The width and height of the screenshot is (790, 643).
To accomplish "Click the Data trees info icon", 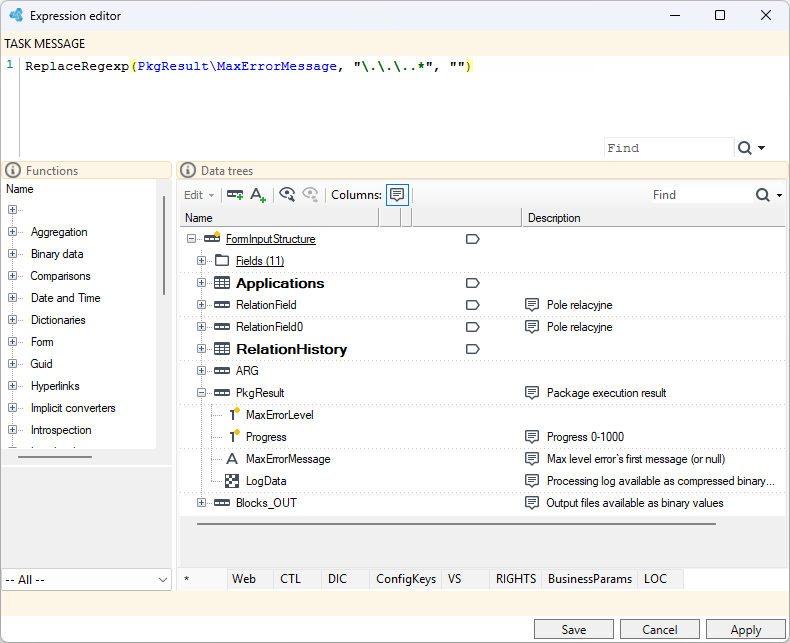I will click(187, 170).
